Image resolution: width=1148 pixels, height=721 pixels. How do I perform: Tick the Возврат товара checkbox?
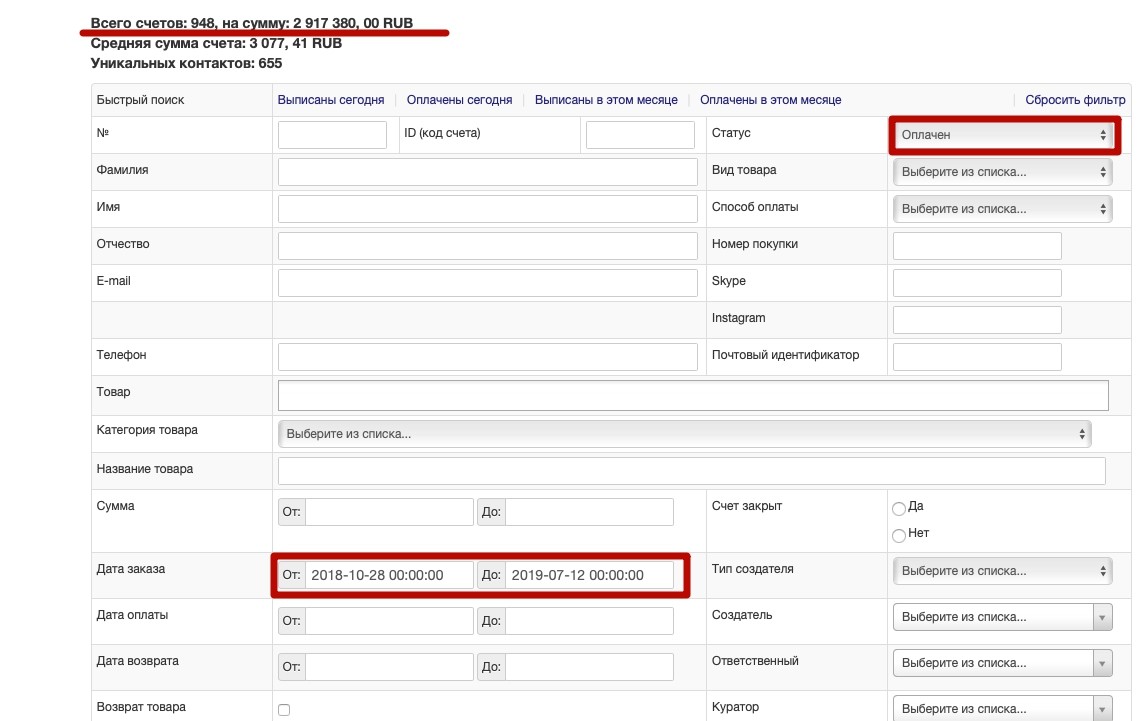284,710
